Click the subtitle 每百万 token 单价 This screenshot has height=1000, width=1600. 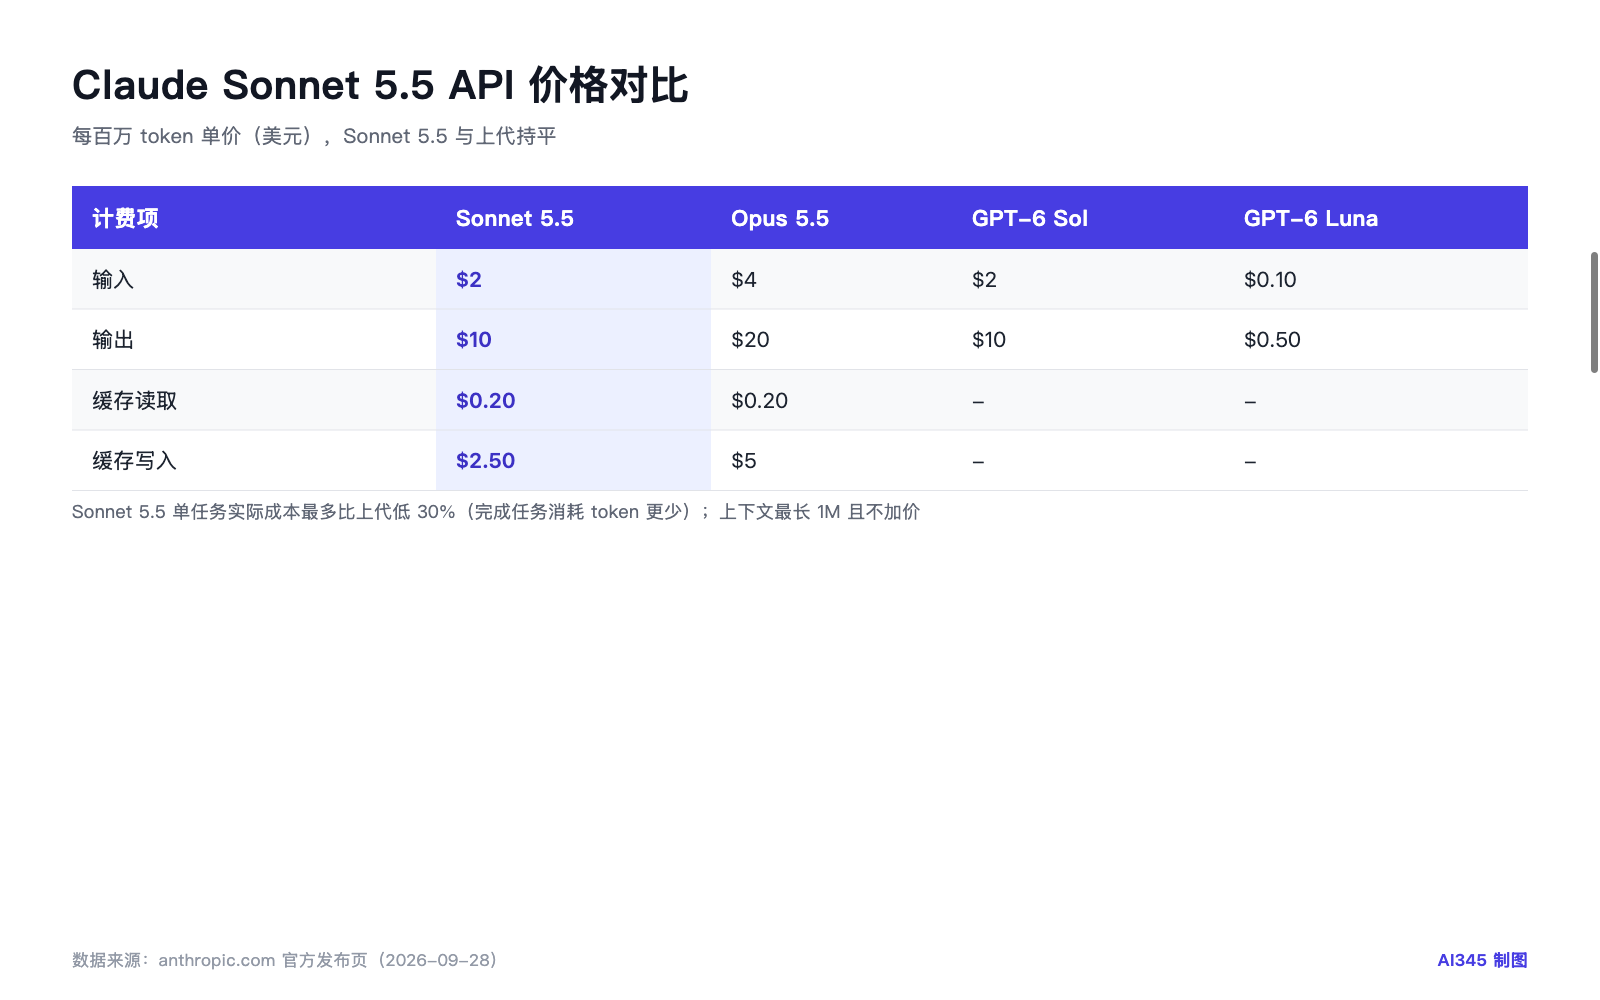(314, 136)
